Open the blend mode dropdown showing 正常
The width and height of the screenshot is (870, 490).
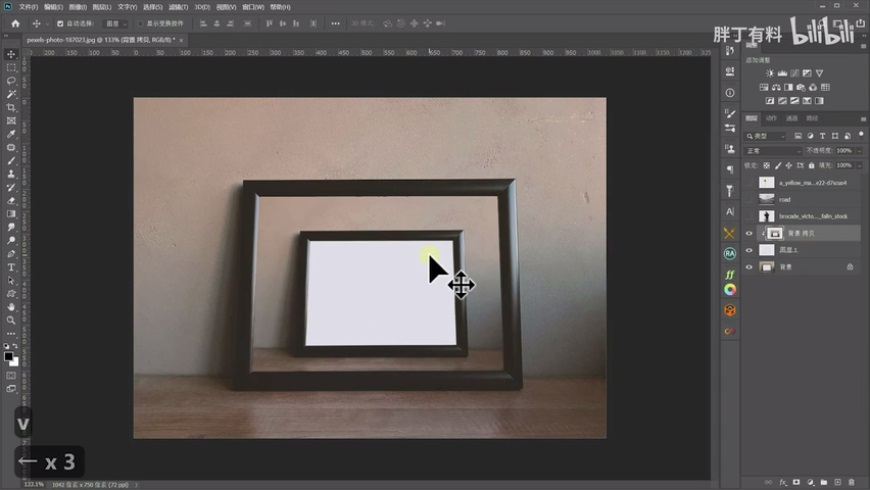[x=772, y=150]
